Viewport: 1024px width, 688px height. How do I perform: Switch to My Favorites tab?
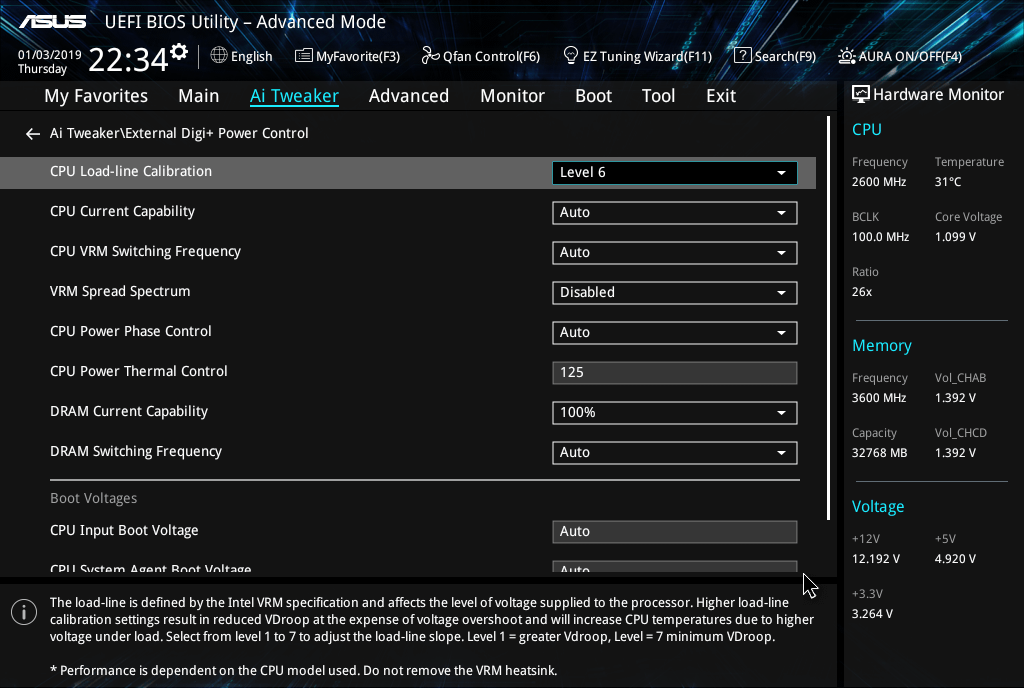(x=96, y=96)
